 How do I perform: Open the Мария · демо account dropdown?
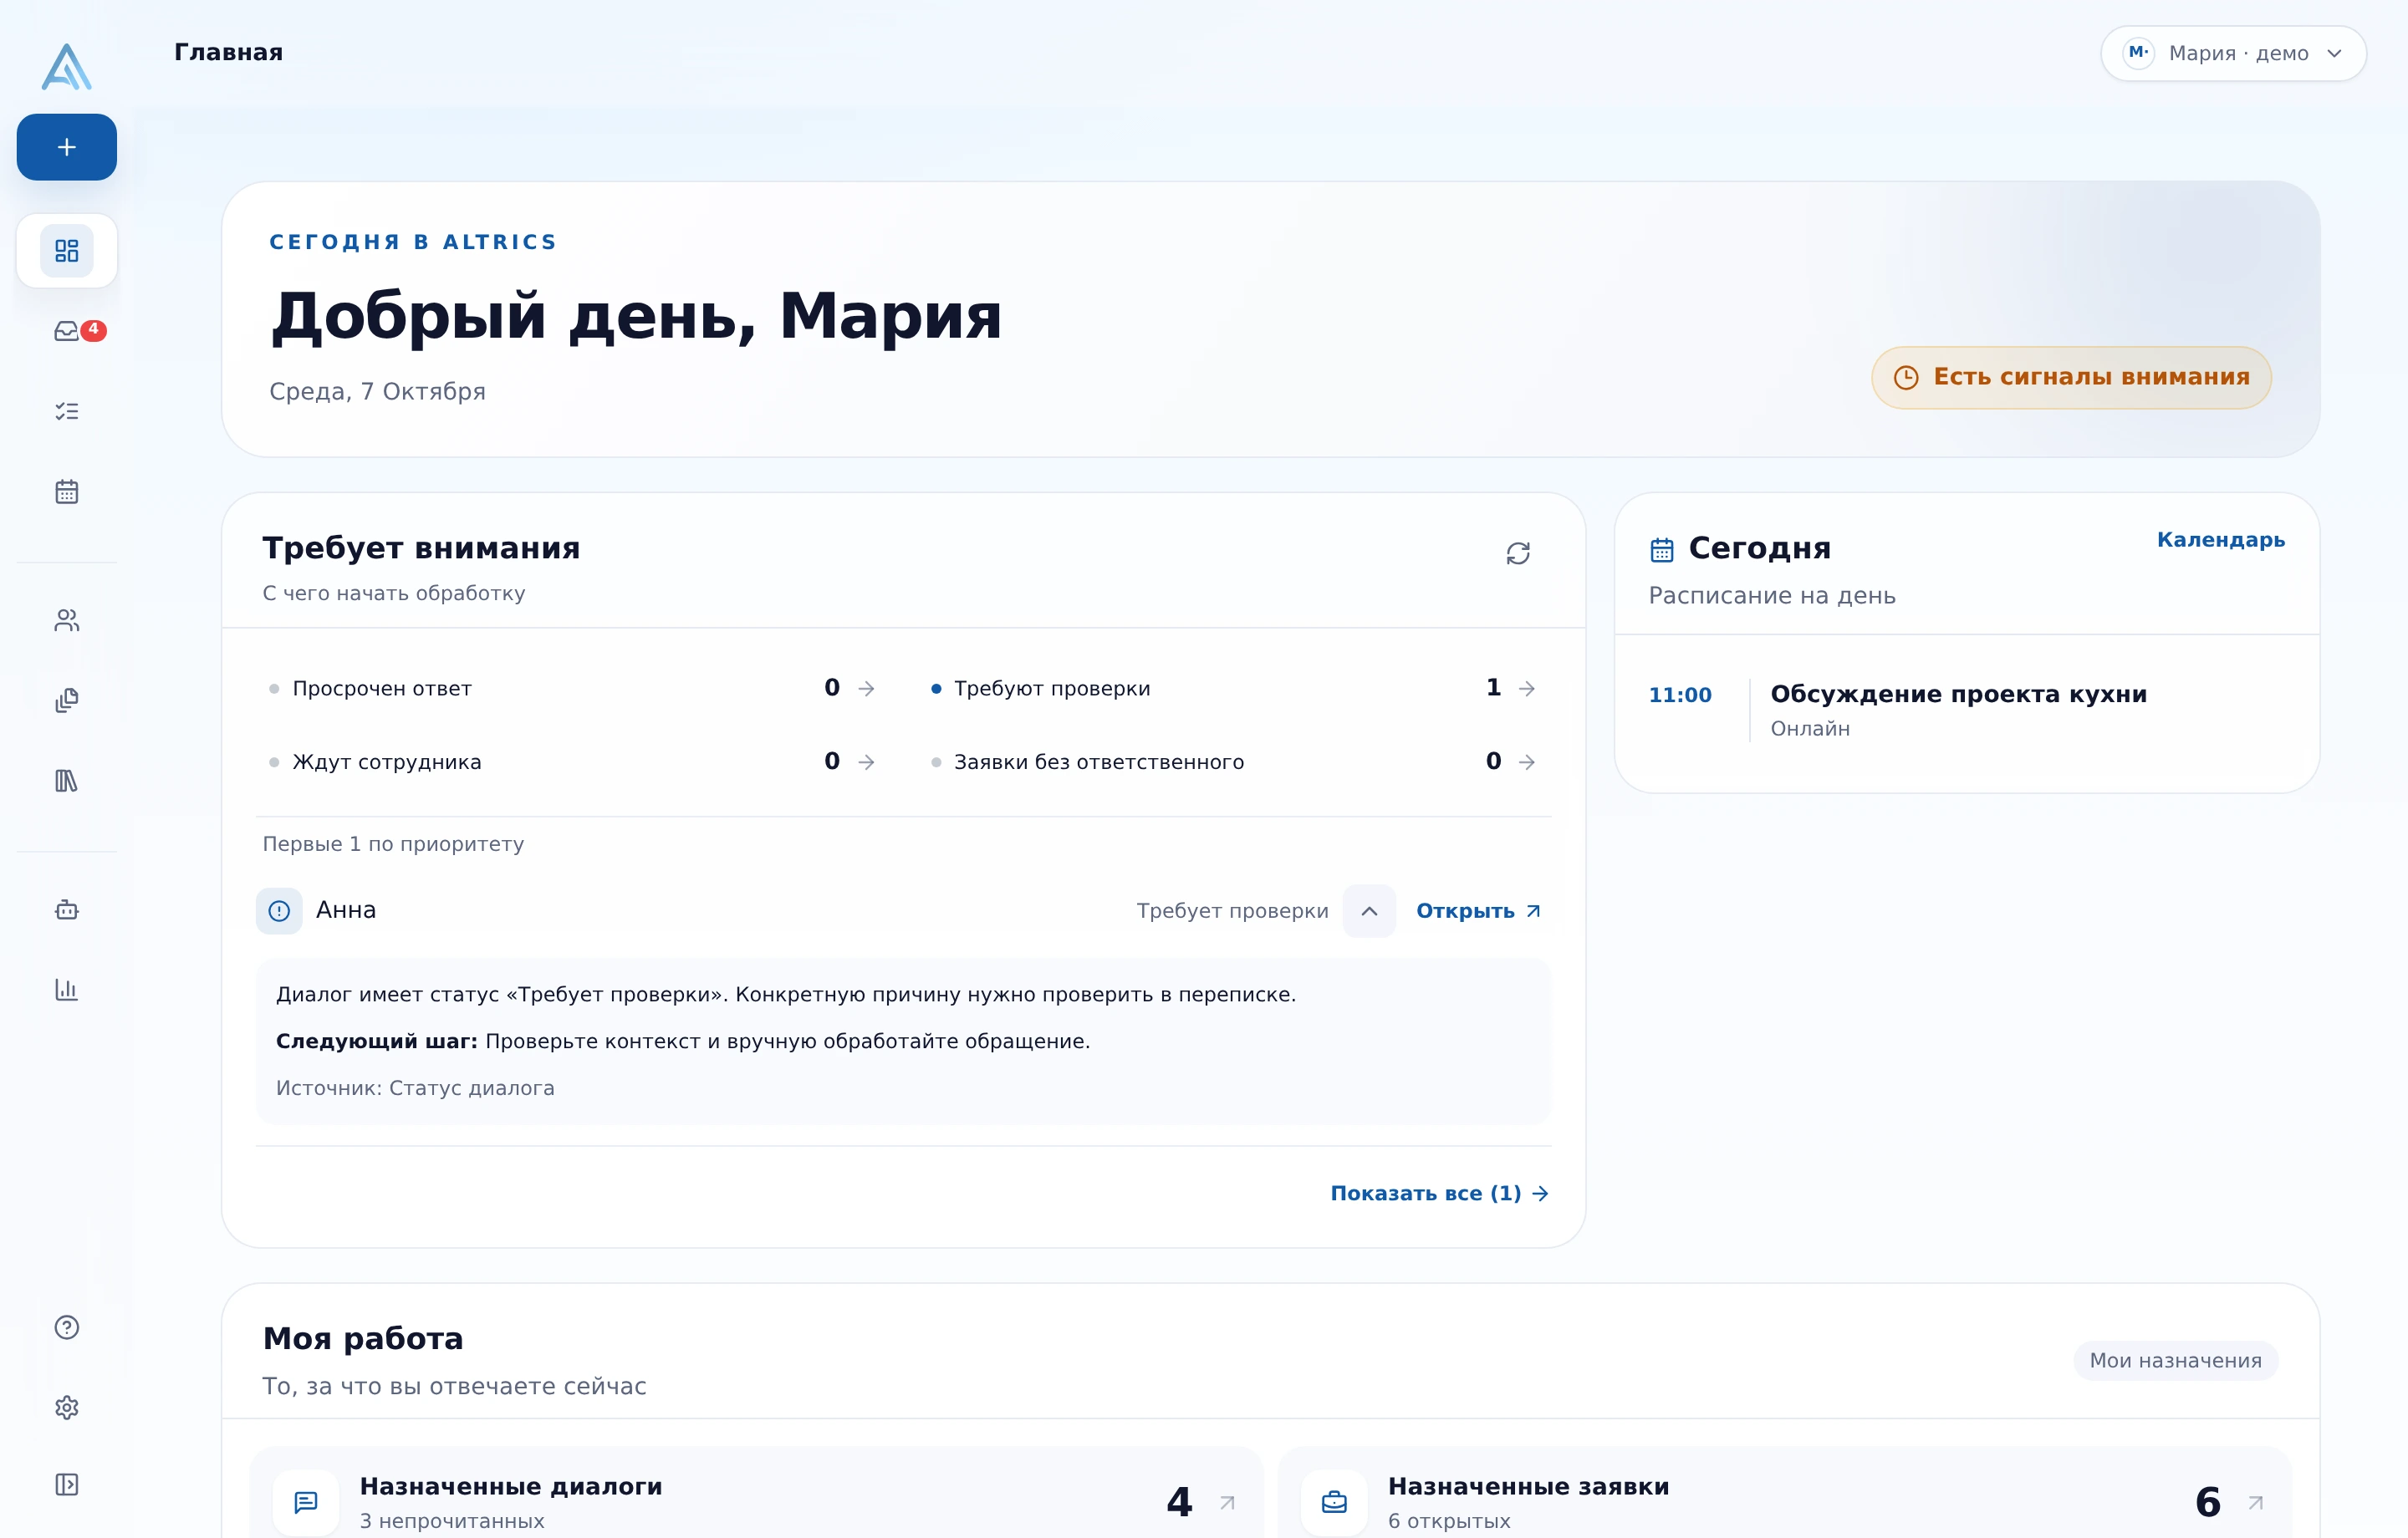point(2233,53)
